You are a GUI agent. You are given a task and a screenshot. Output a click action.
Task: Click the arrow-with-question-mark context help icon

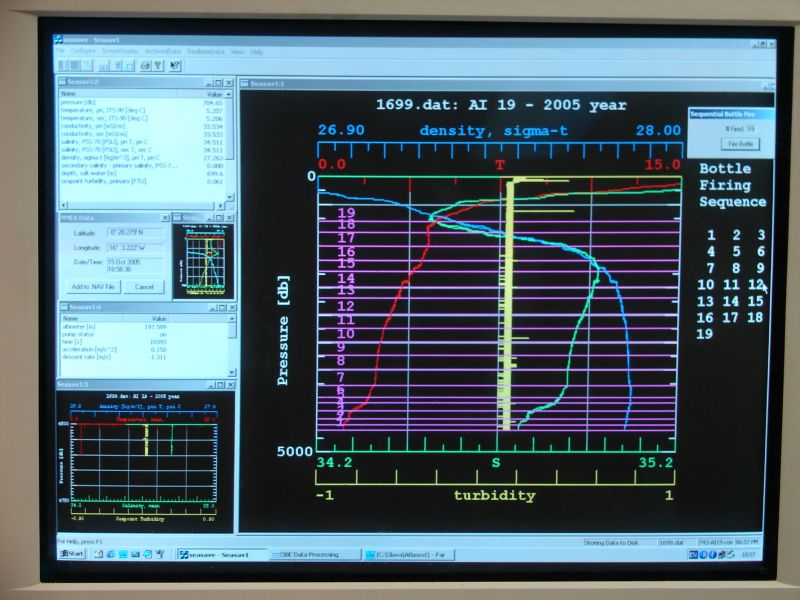(175, 65)
